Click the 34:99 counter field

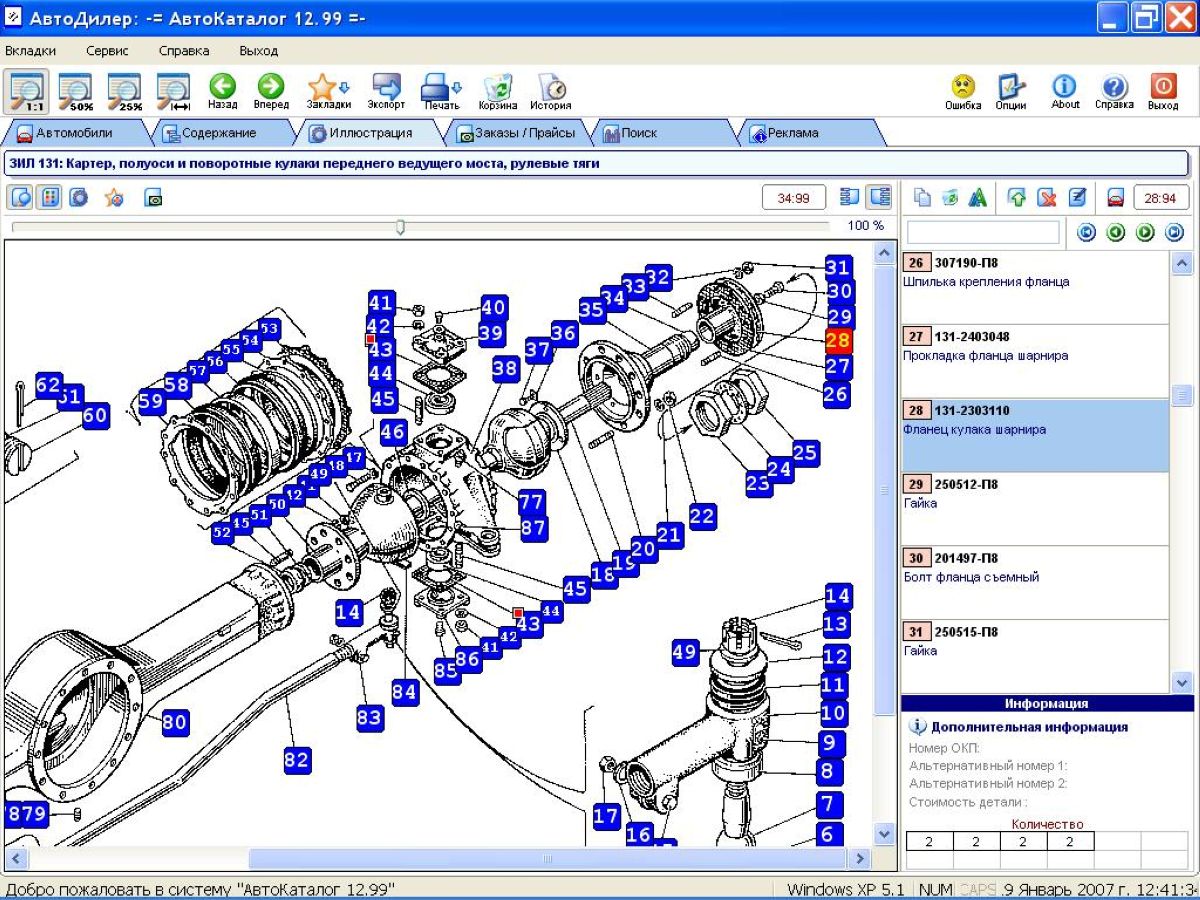(x=794, y=198)
